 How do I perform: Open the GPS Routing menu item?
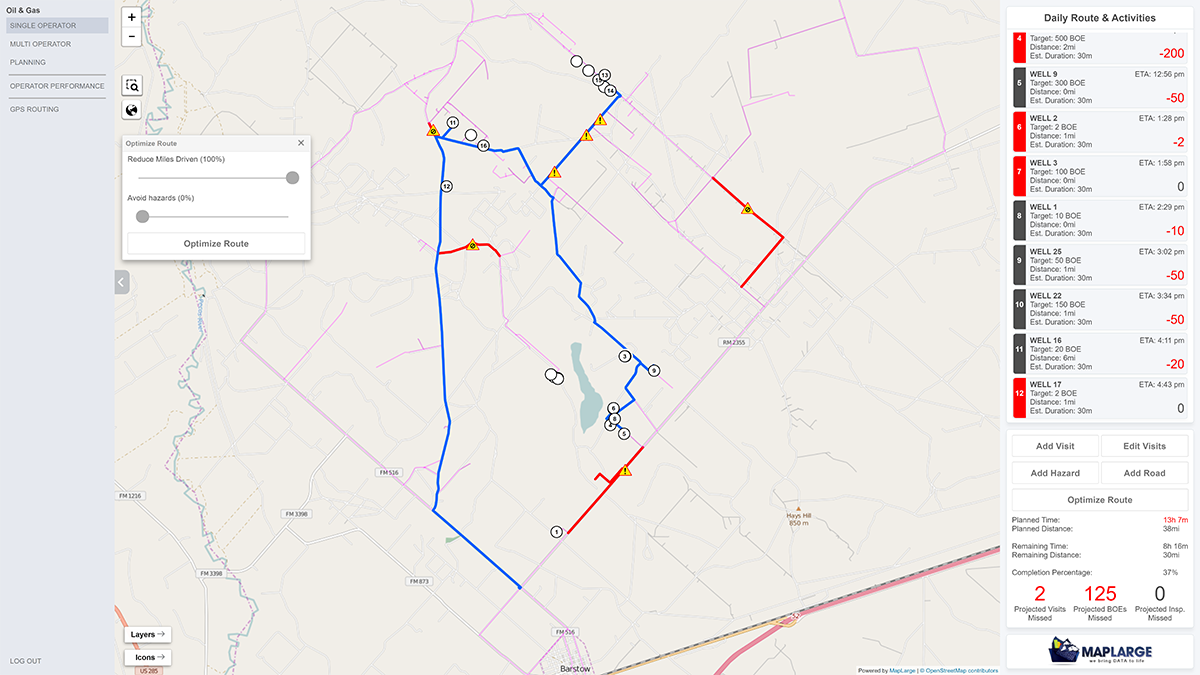34,109
